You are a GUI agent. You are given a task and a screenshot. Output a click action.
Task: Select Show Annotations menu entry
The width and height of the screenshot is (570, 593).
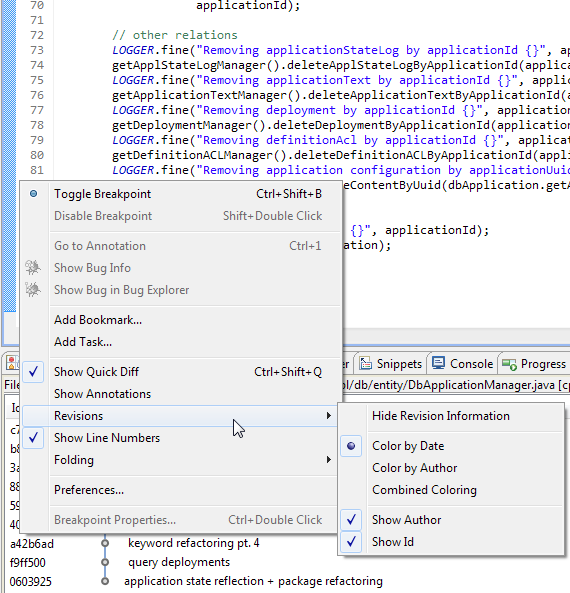tap(180, 394)
